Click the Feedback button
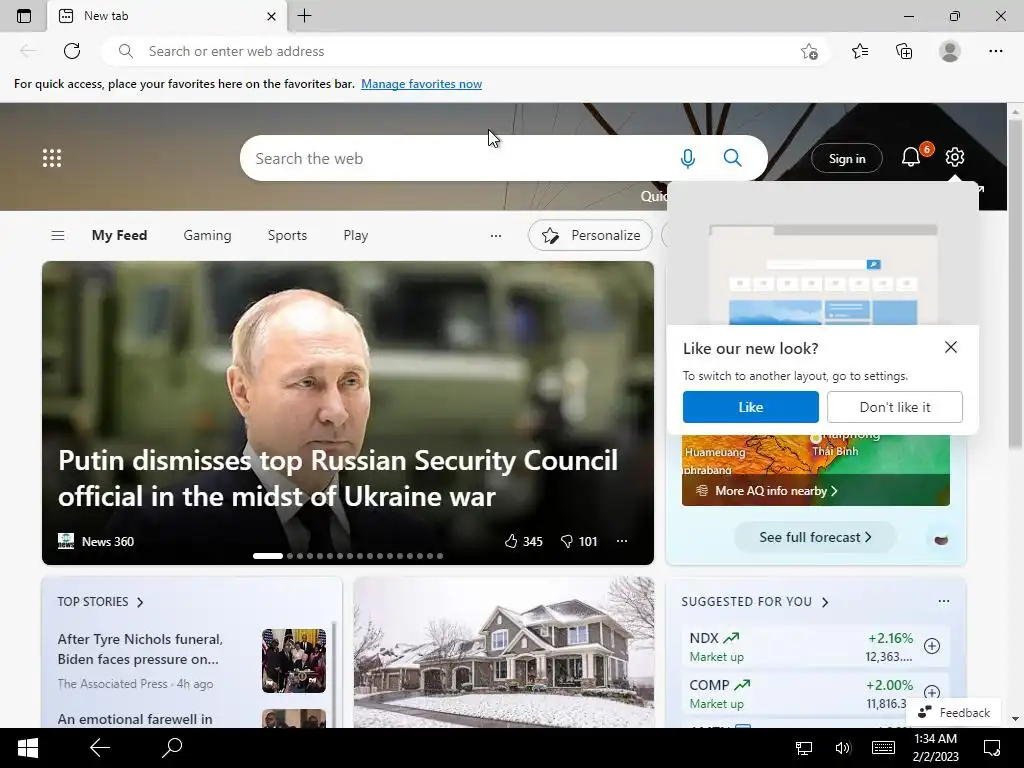Image resolution: width=1024 pixels, height=768 pixels. point(954,712)
